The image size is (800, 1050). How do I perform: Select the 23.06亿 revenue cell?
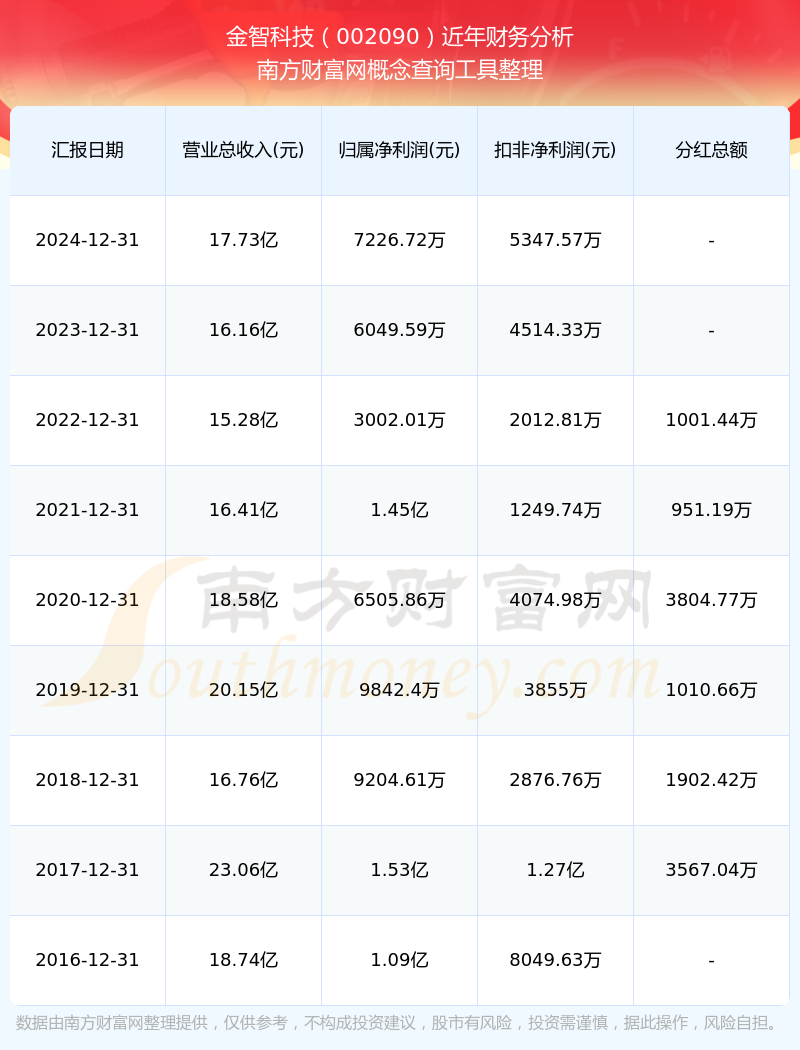point(244,870)
